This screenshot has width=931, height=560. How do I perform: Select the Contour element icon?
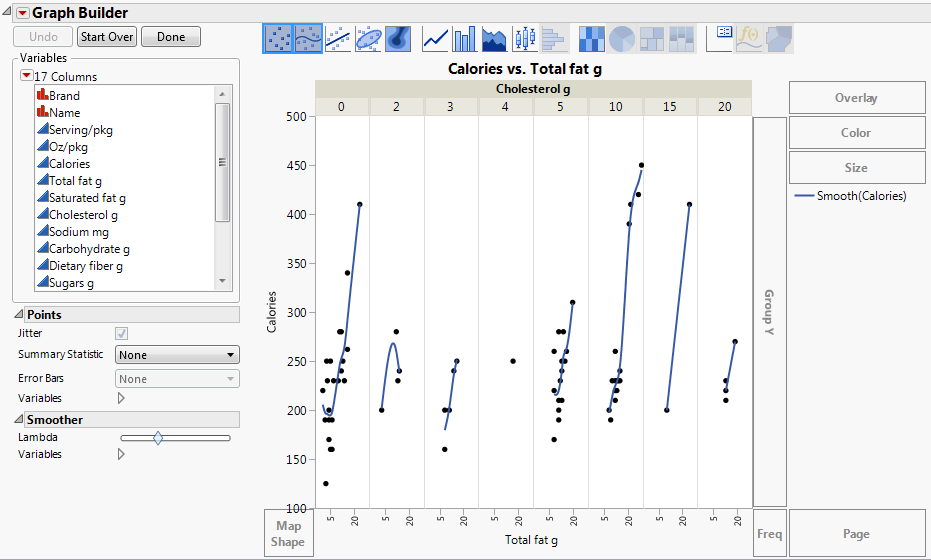(398, 39)
